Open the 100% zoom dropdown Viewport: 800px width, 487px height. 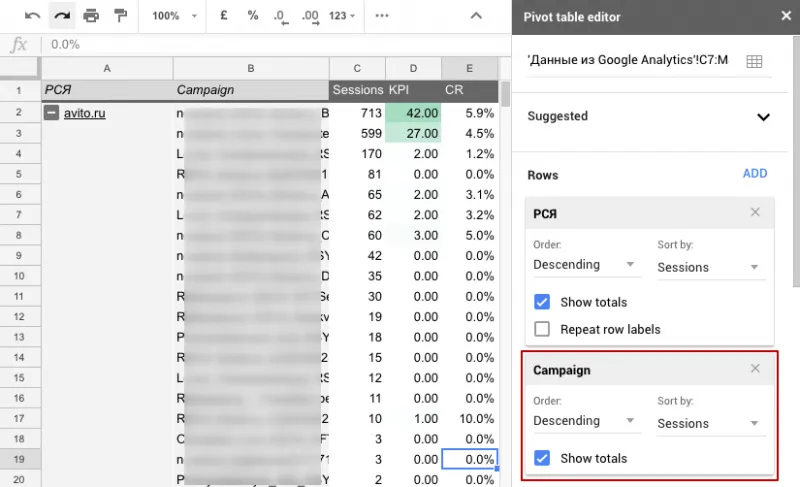pyautogui.click(x=174, y=16)
